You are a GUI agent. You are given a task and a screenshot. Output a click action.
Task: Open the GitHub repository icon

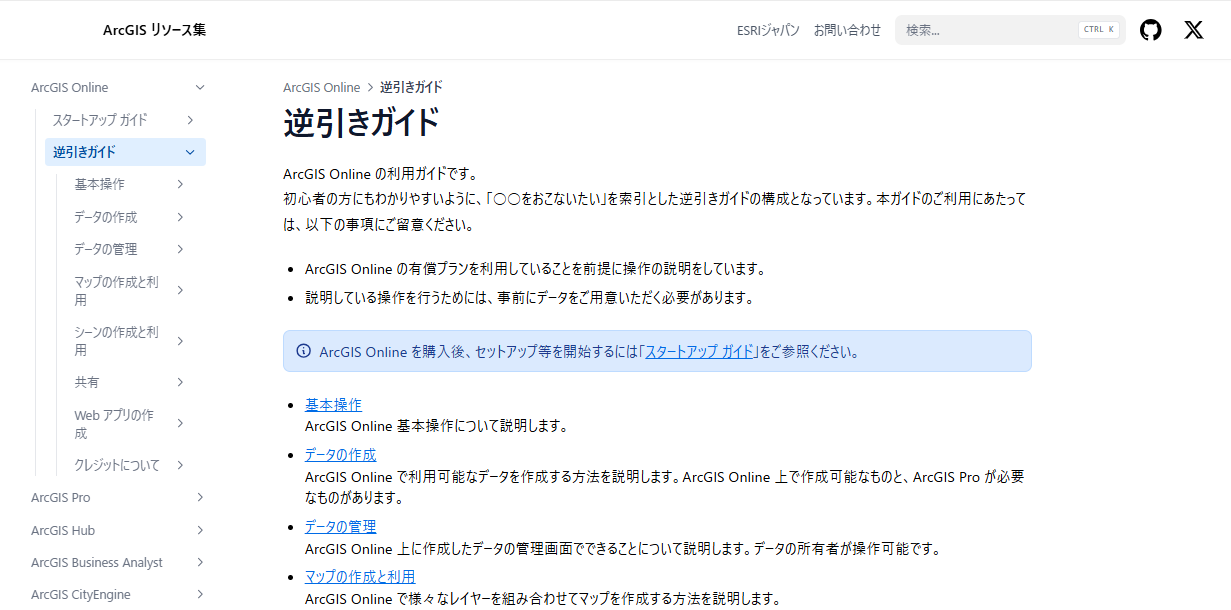(x=1151, y=30)
